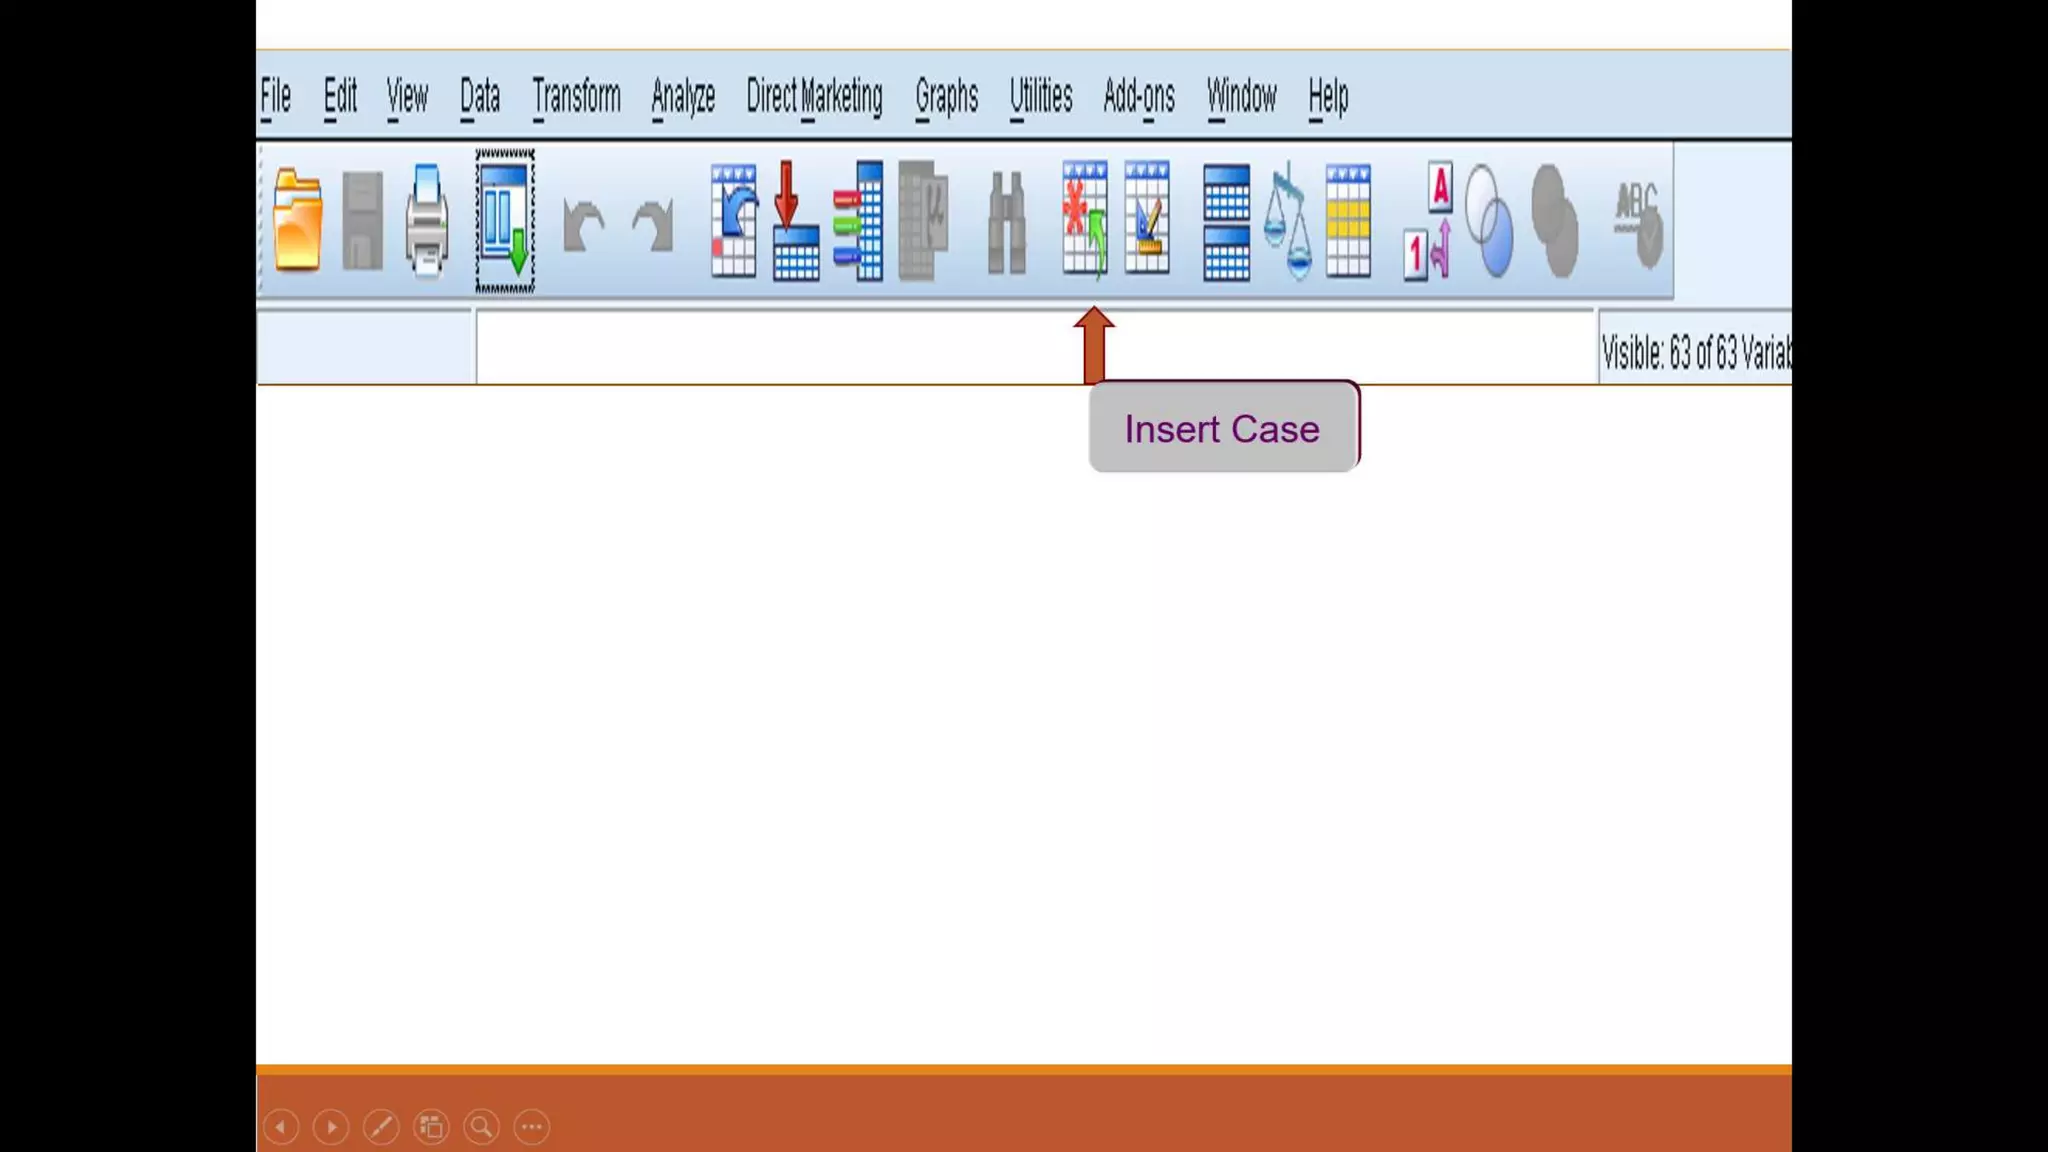
Task: Click the Insert Case callout label
Action: coord(1222,428)
